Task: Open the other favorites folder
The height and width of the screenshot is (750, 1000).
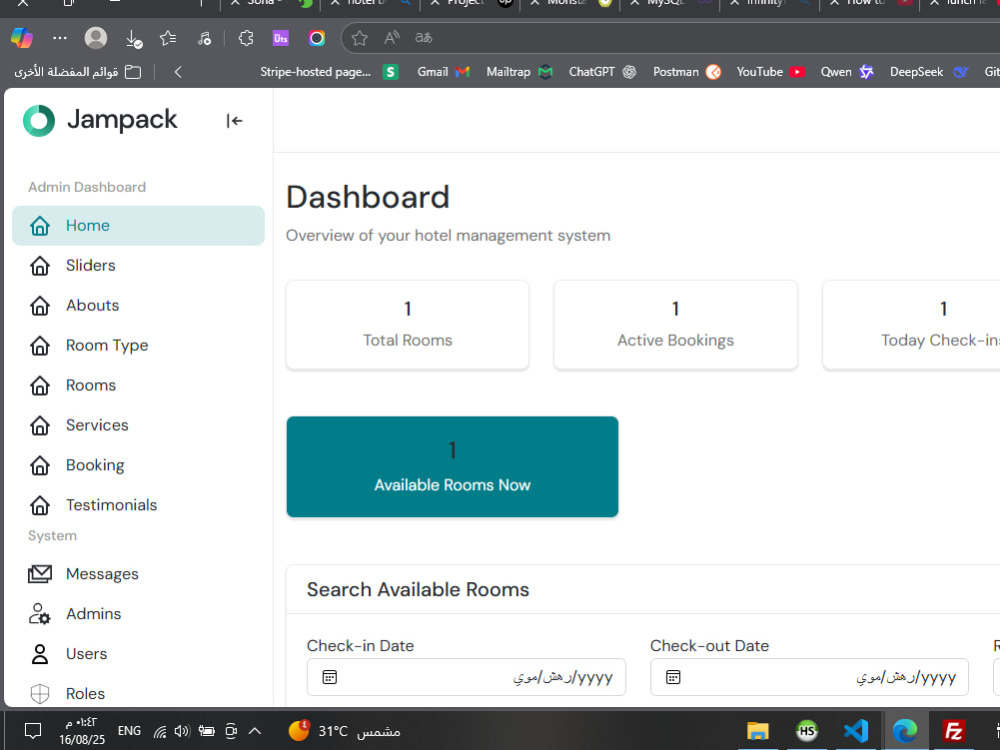Action: pyautogui.click(x=78, y=72)
